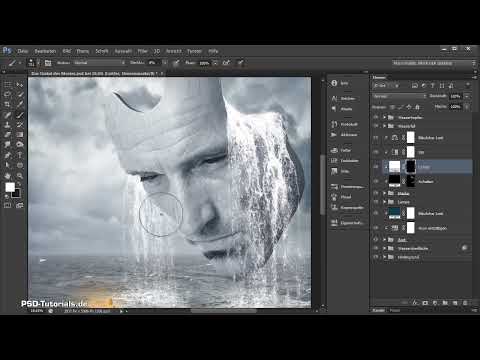Select the Rectangular Marquee tool
Image resolution: width=480 pixels, height=360 pixels.
pyautogui.click(x=7, y=85)
